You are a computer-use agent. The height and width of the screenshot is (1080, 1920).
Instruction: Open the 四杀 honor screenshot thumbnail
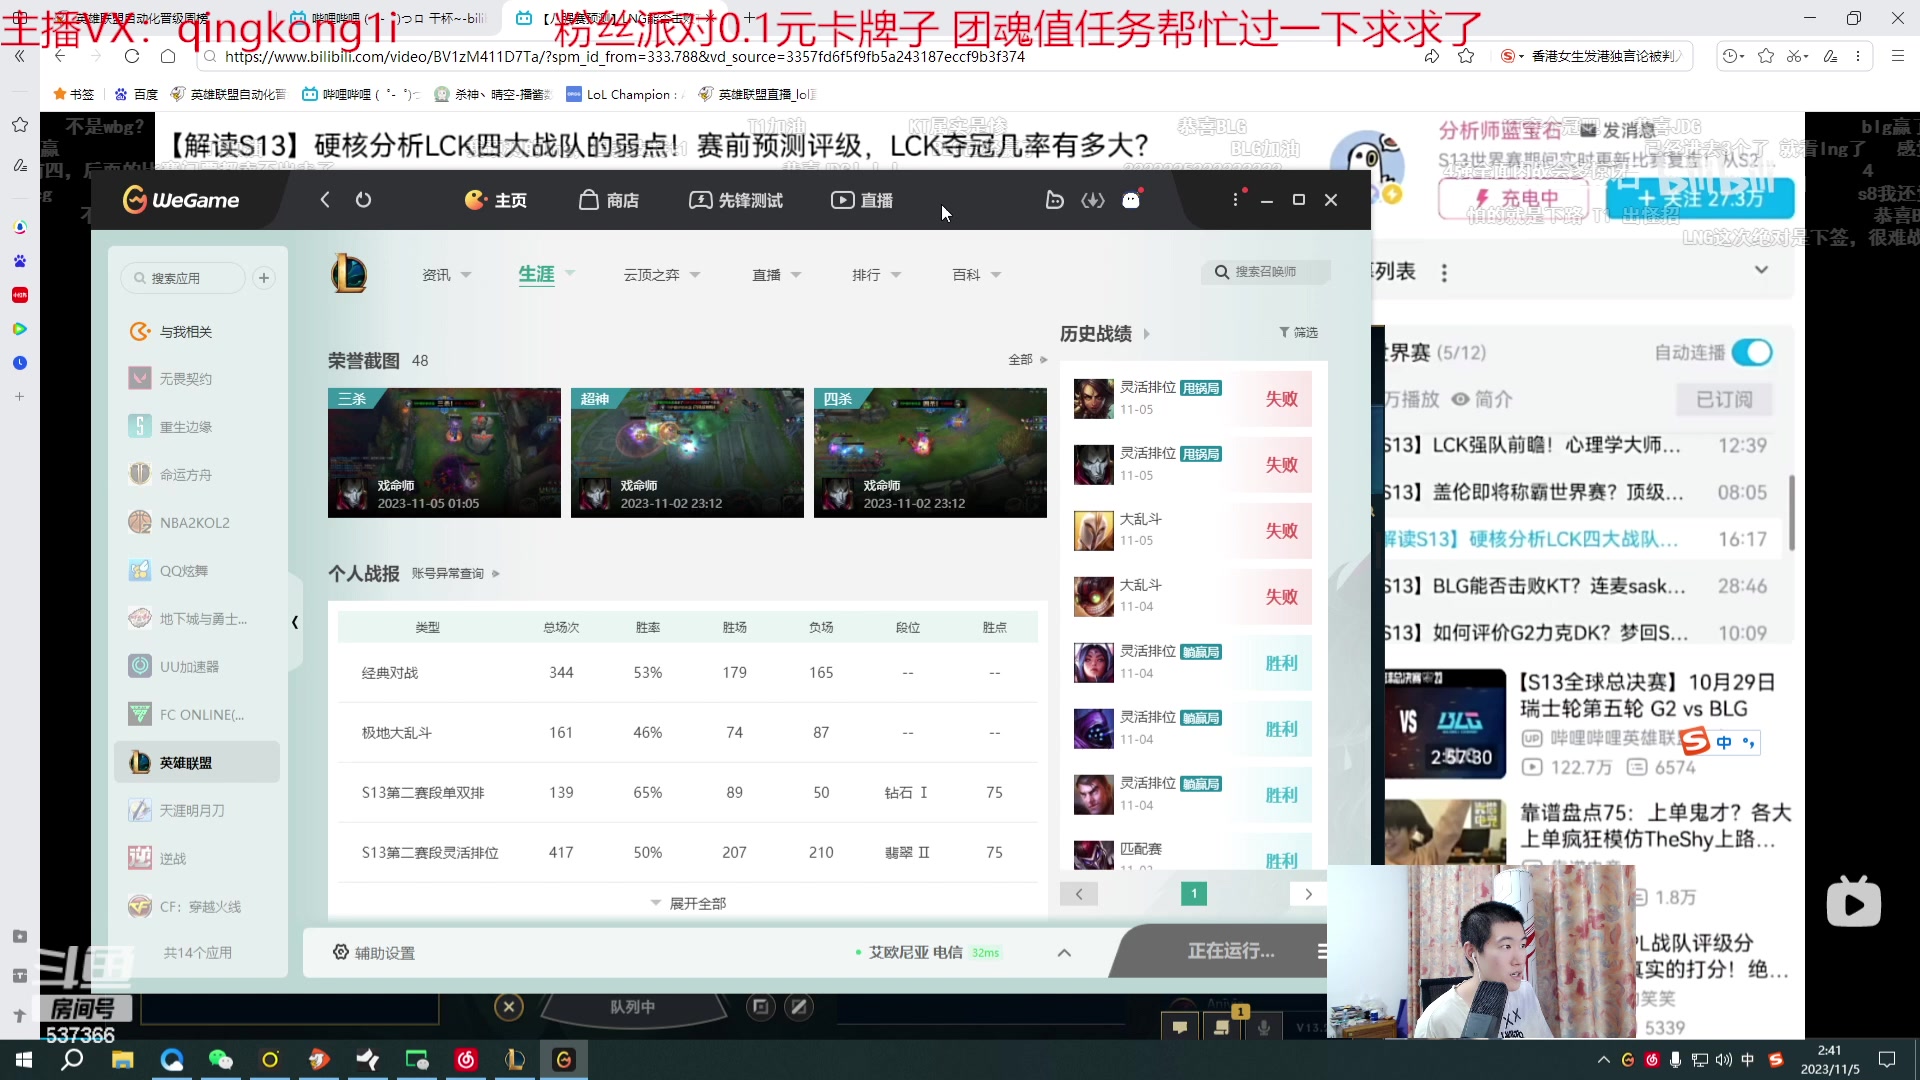[930, 453]
